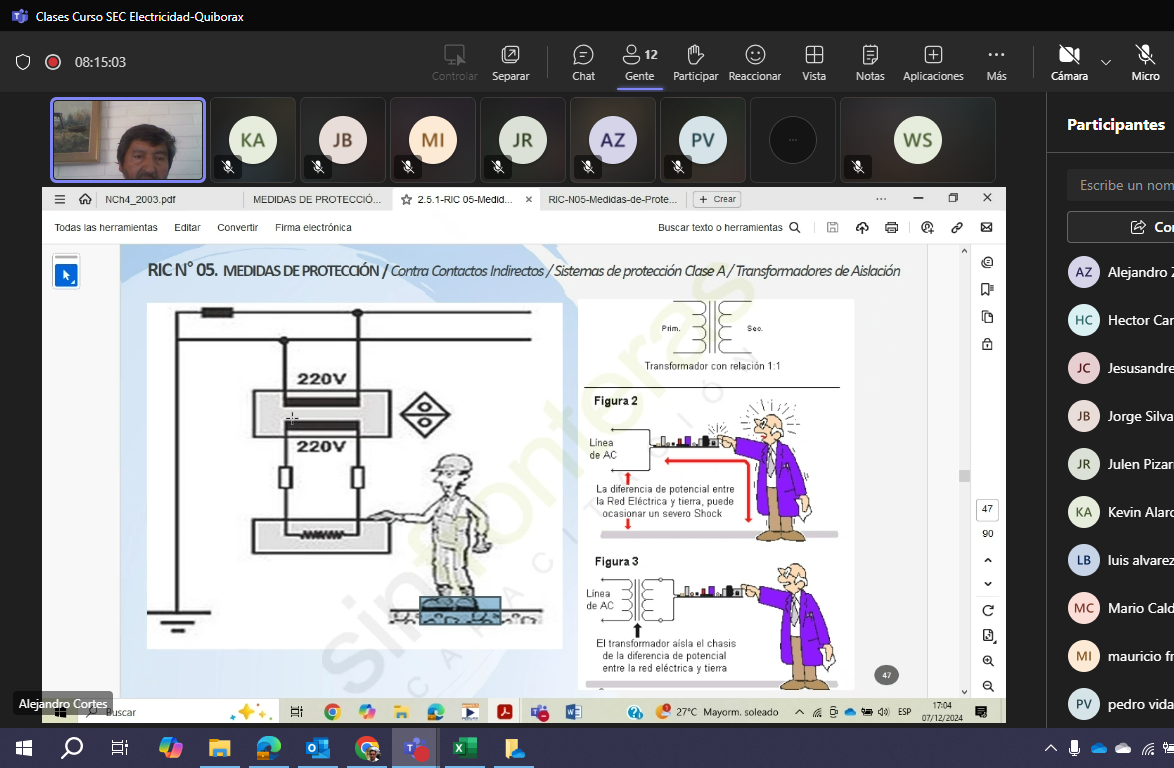Open the Gente participants panel
Image resolution: width=1174 pixels, height=768 pixels.
tap(639, 62)
